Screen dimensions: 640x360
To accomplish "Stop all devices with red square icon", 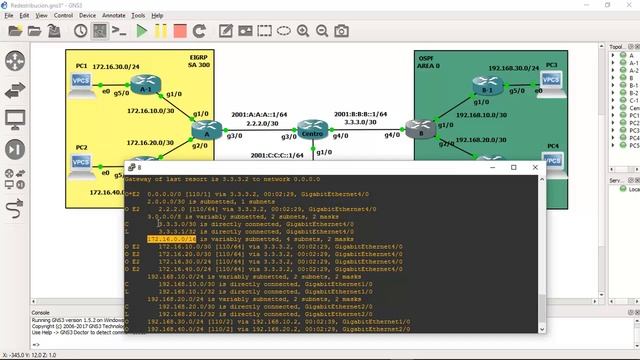I will [x=180, y=31].
